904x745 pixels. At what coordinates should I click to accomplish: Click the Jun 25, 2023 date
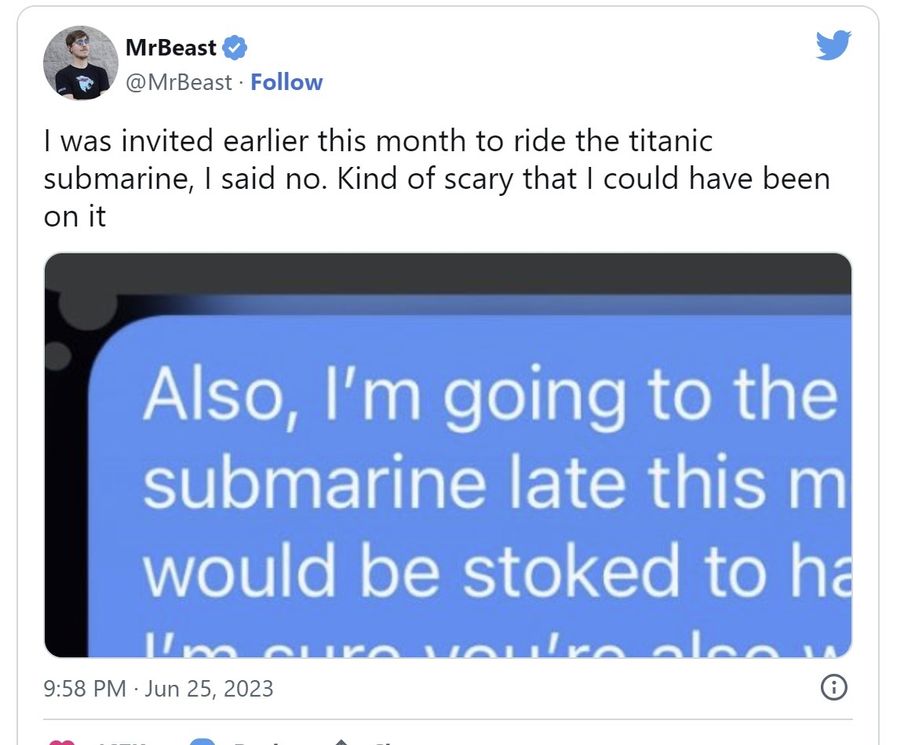point(209,688)
